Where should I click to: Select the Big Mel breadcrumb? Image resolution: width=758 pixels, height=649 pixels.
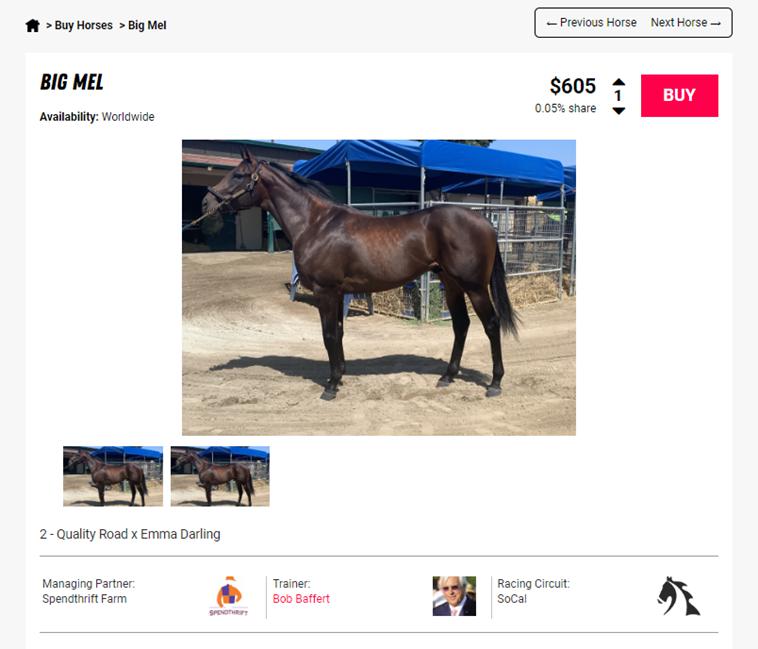point(147,25)
